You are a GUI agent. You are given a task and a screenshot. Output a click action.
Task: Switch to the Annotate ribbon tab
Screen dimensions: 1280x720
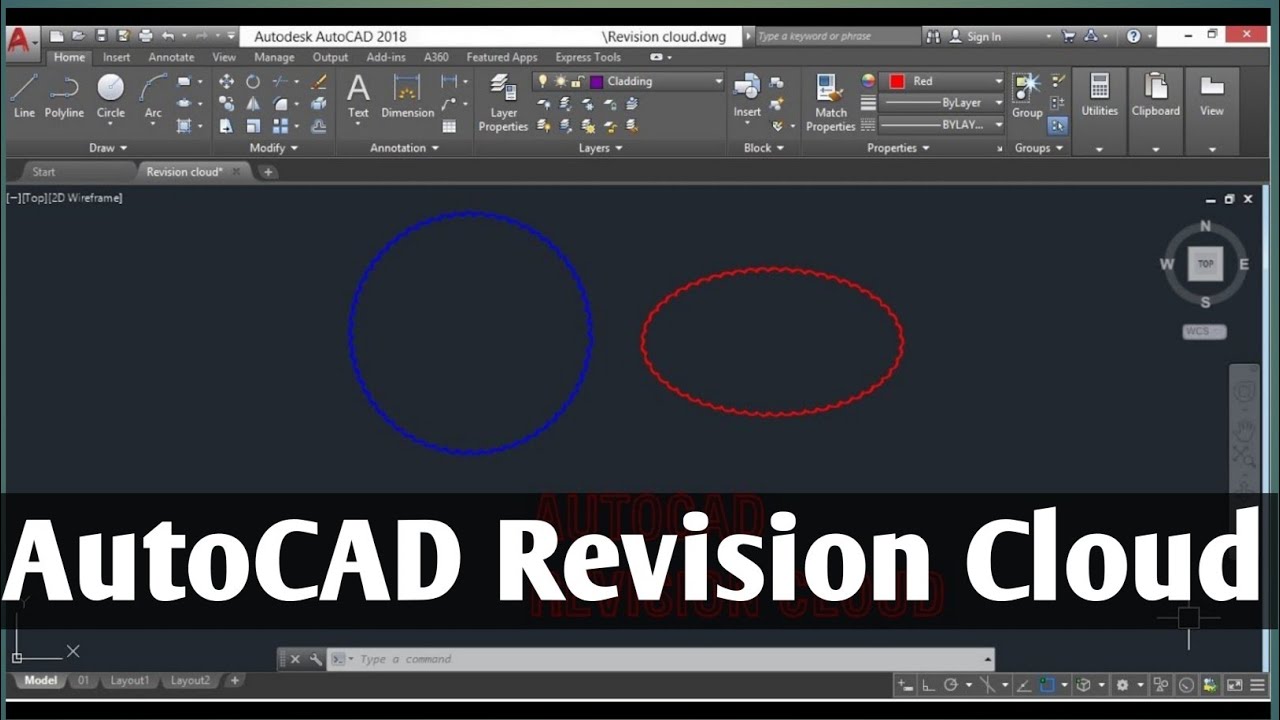point(172,58)
